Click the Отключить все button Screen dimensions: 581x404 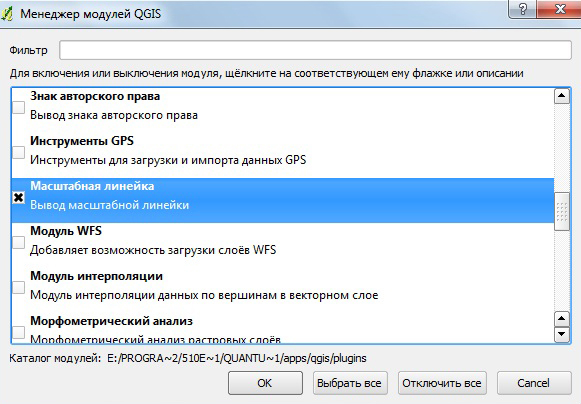pyautogui.click(x=442, y=383)
